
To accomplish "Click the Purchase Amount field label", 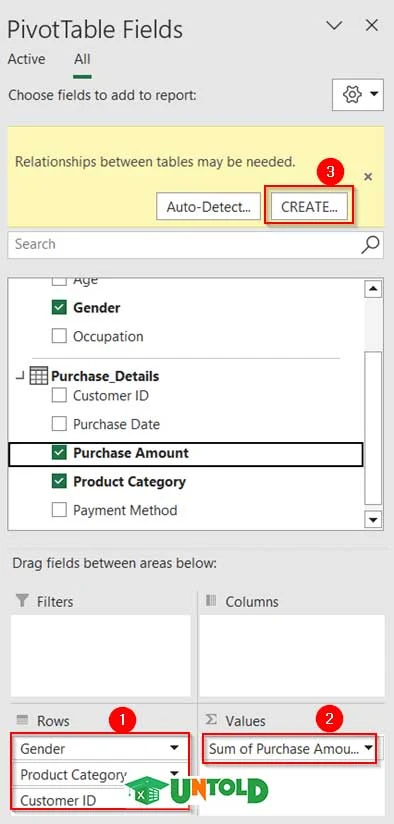I will coord(131,453).
